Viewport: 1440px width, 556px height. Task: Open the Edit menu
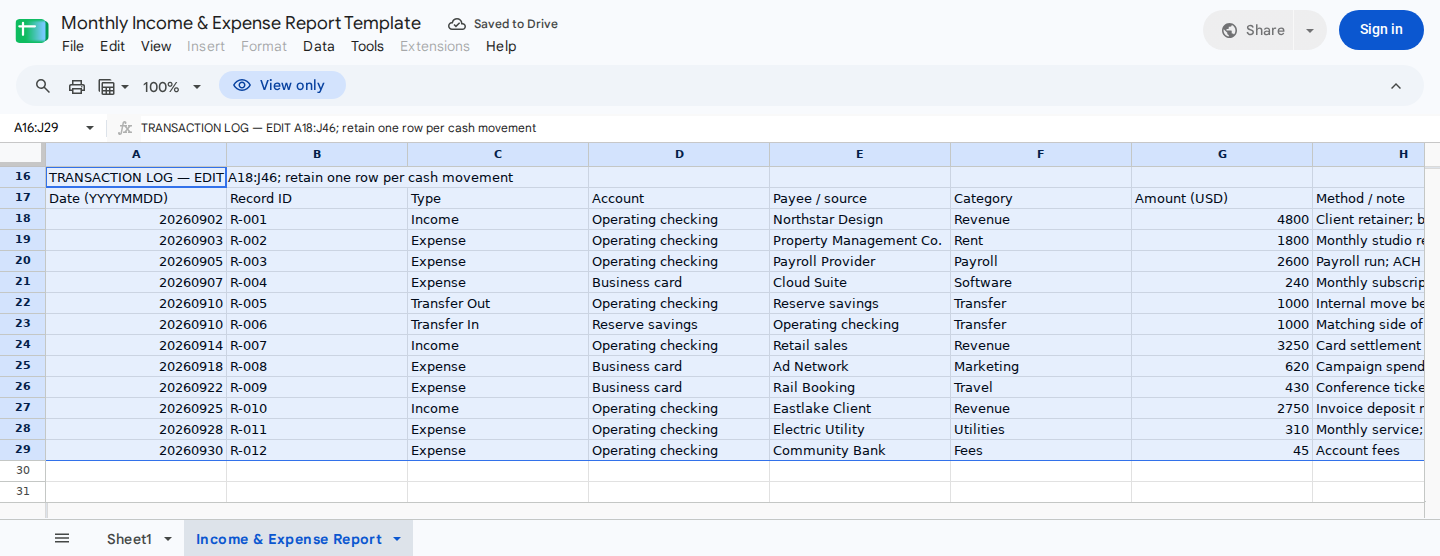click(112, 46)
